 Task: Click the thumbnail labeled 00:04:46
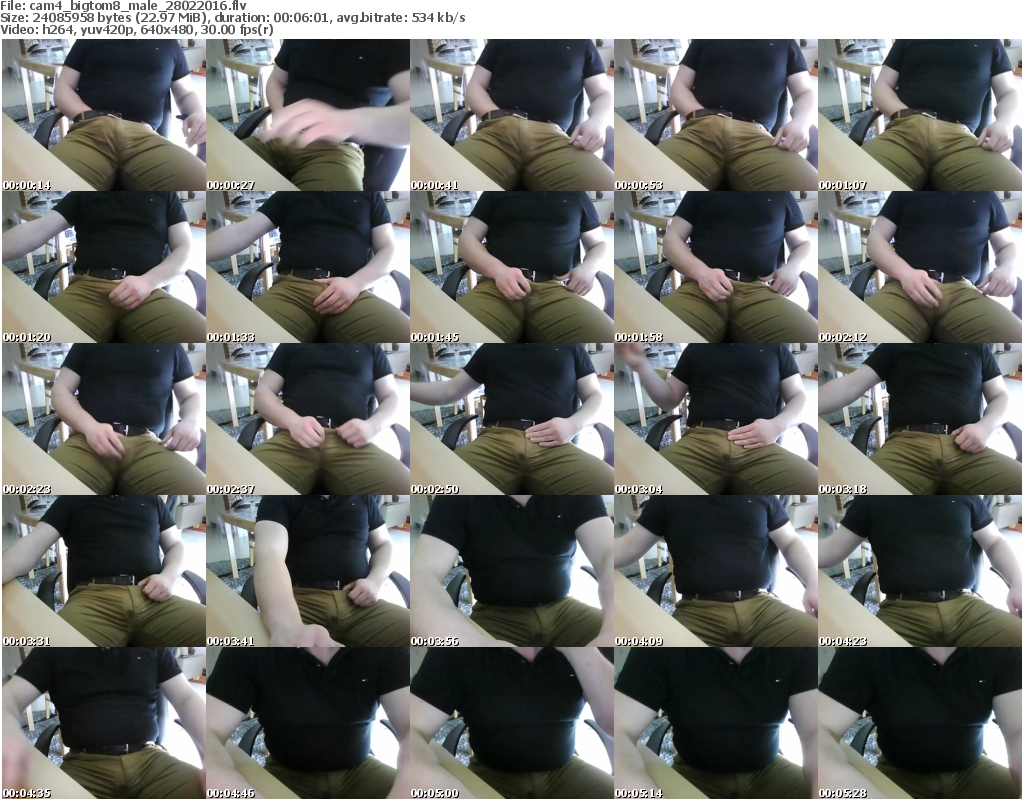(308, 723)
